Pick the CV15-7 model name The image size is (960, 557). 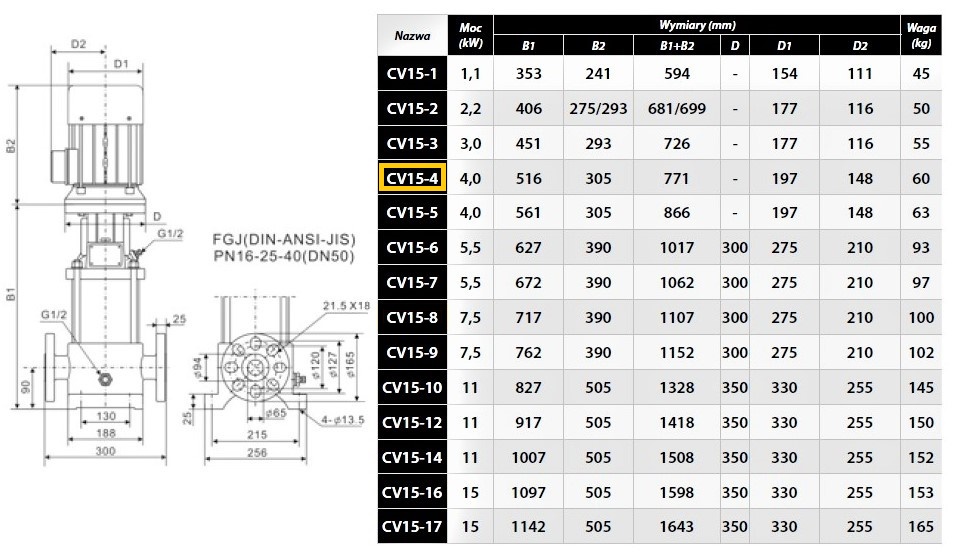point(412,282)
